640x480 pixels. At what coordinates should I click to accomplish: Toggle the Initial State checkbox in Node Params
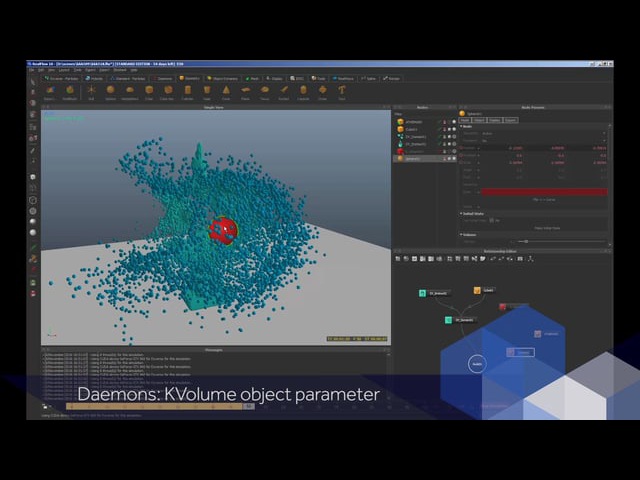pyautogui.click(x=491, y=220)
